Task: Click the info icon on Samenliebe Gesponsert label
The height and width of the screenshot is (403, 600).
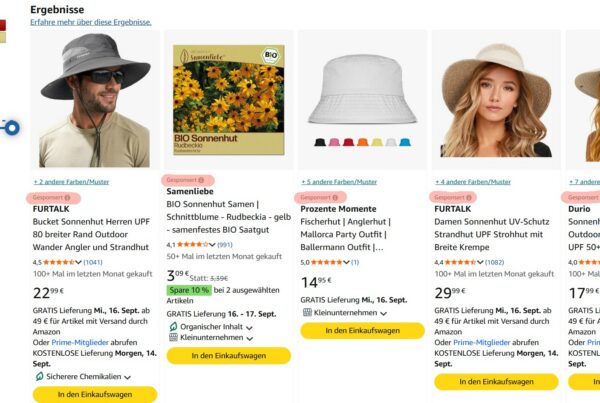Action: click(x=201, y=180)
